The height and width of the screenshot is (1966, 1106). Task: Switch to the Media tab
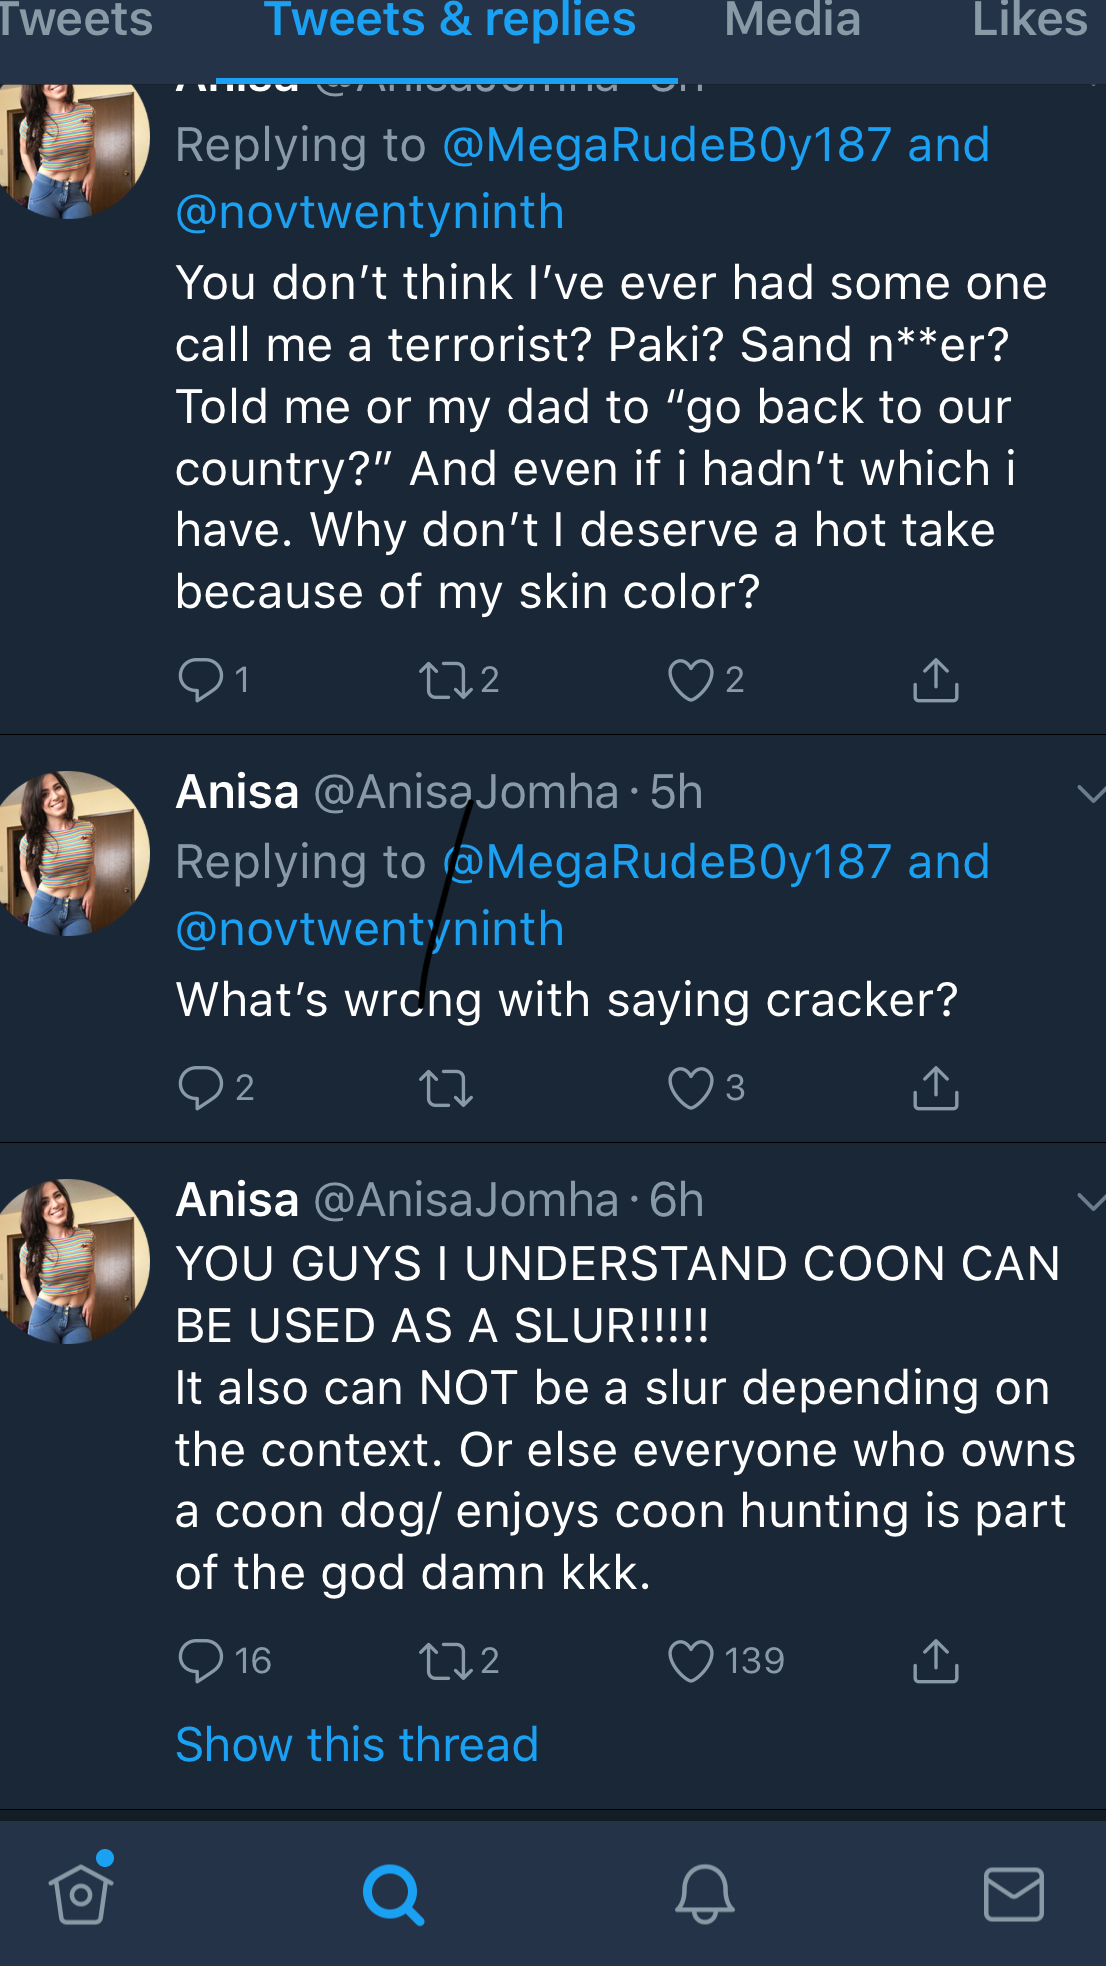tap(792, 22)
